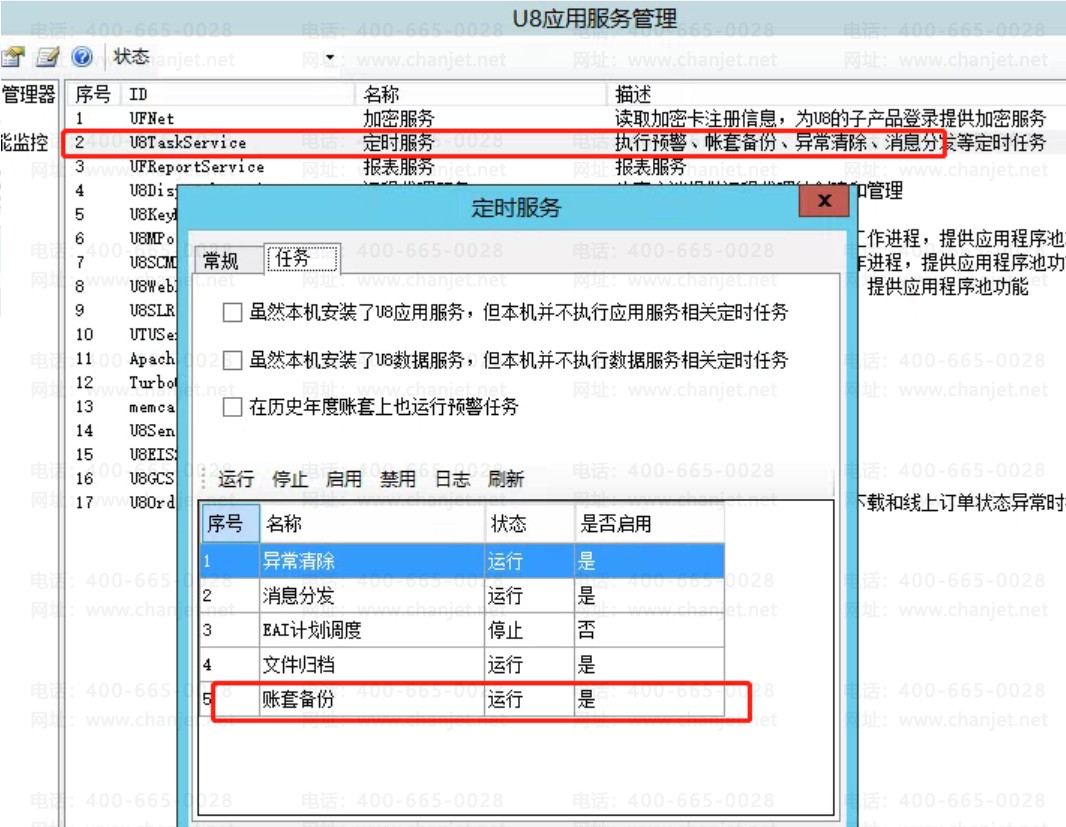Screen dimensions: 1066x827
Task: Click the 是否启用 column header in the task table
Action: click(649, 523)
